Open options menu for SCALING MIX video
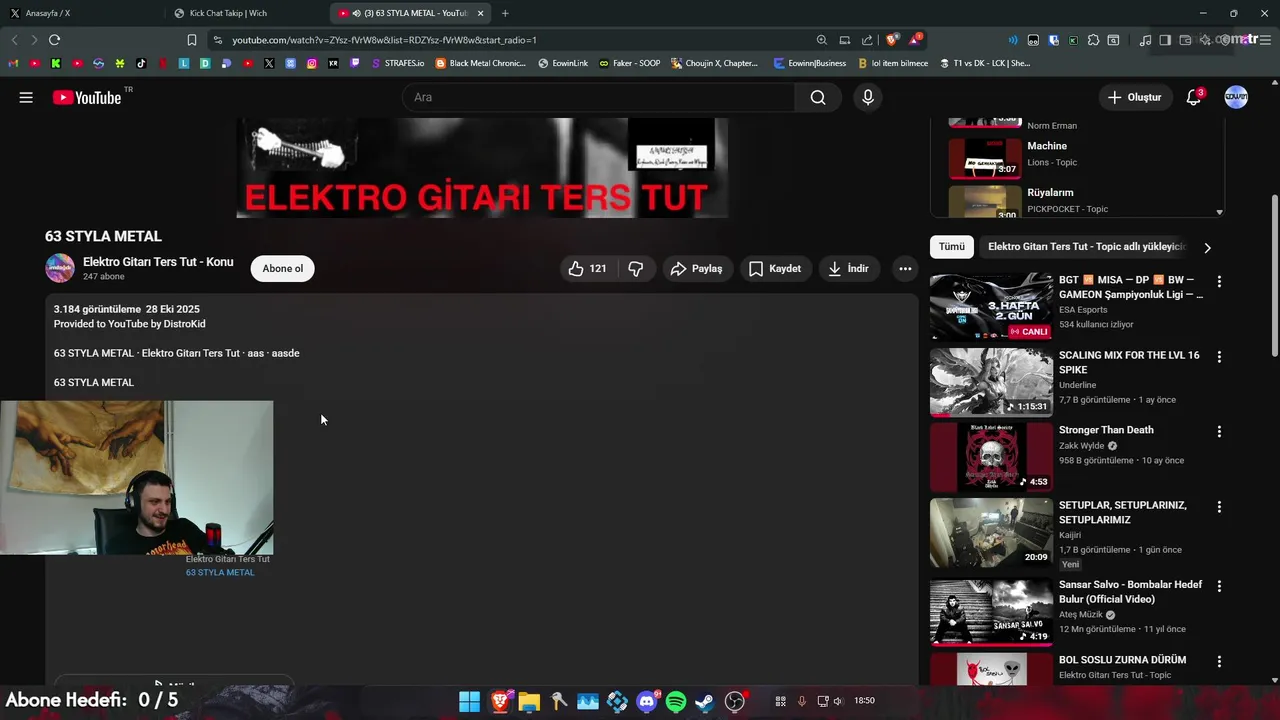1280x720 pixels. [x=1219, y=356]
